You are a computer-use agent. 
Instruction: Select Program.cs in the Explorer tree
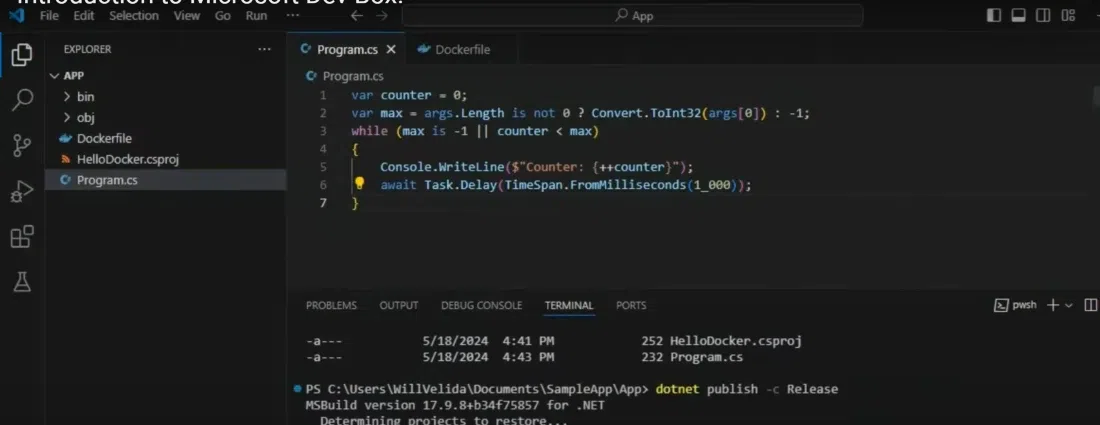166,180
